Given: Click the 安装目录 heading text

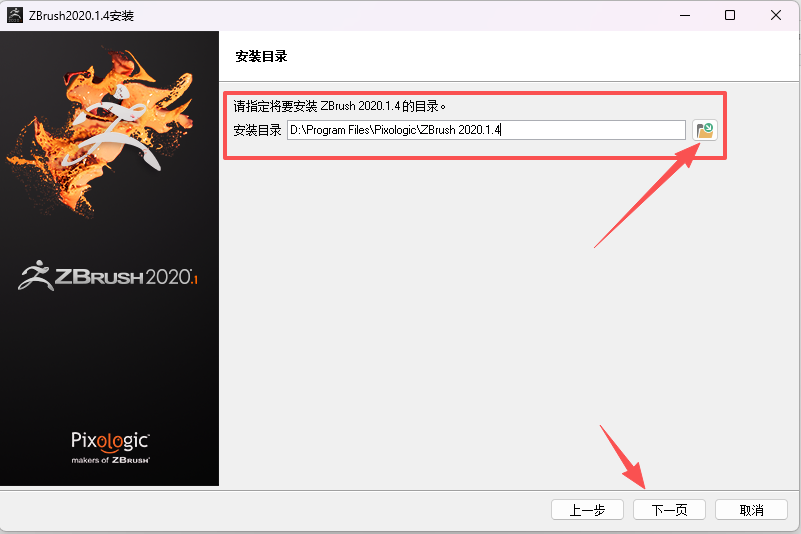Looking at the screenshot, I should 261,56.
